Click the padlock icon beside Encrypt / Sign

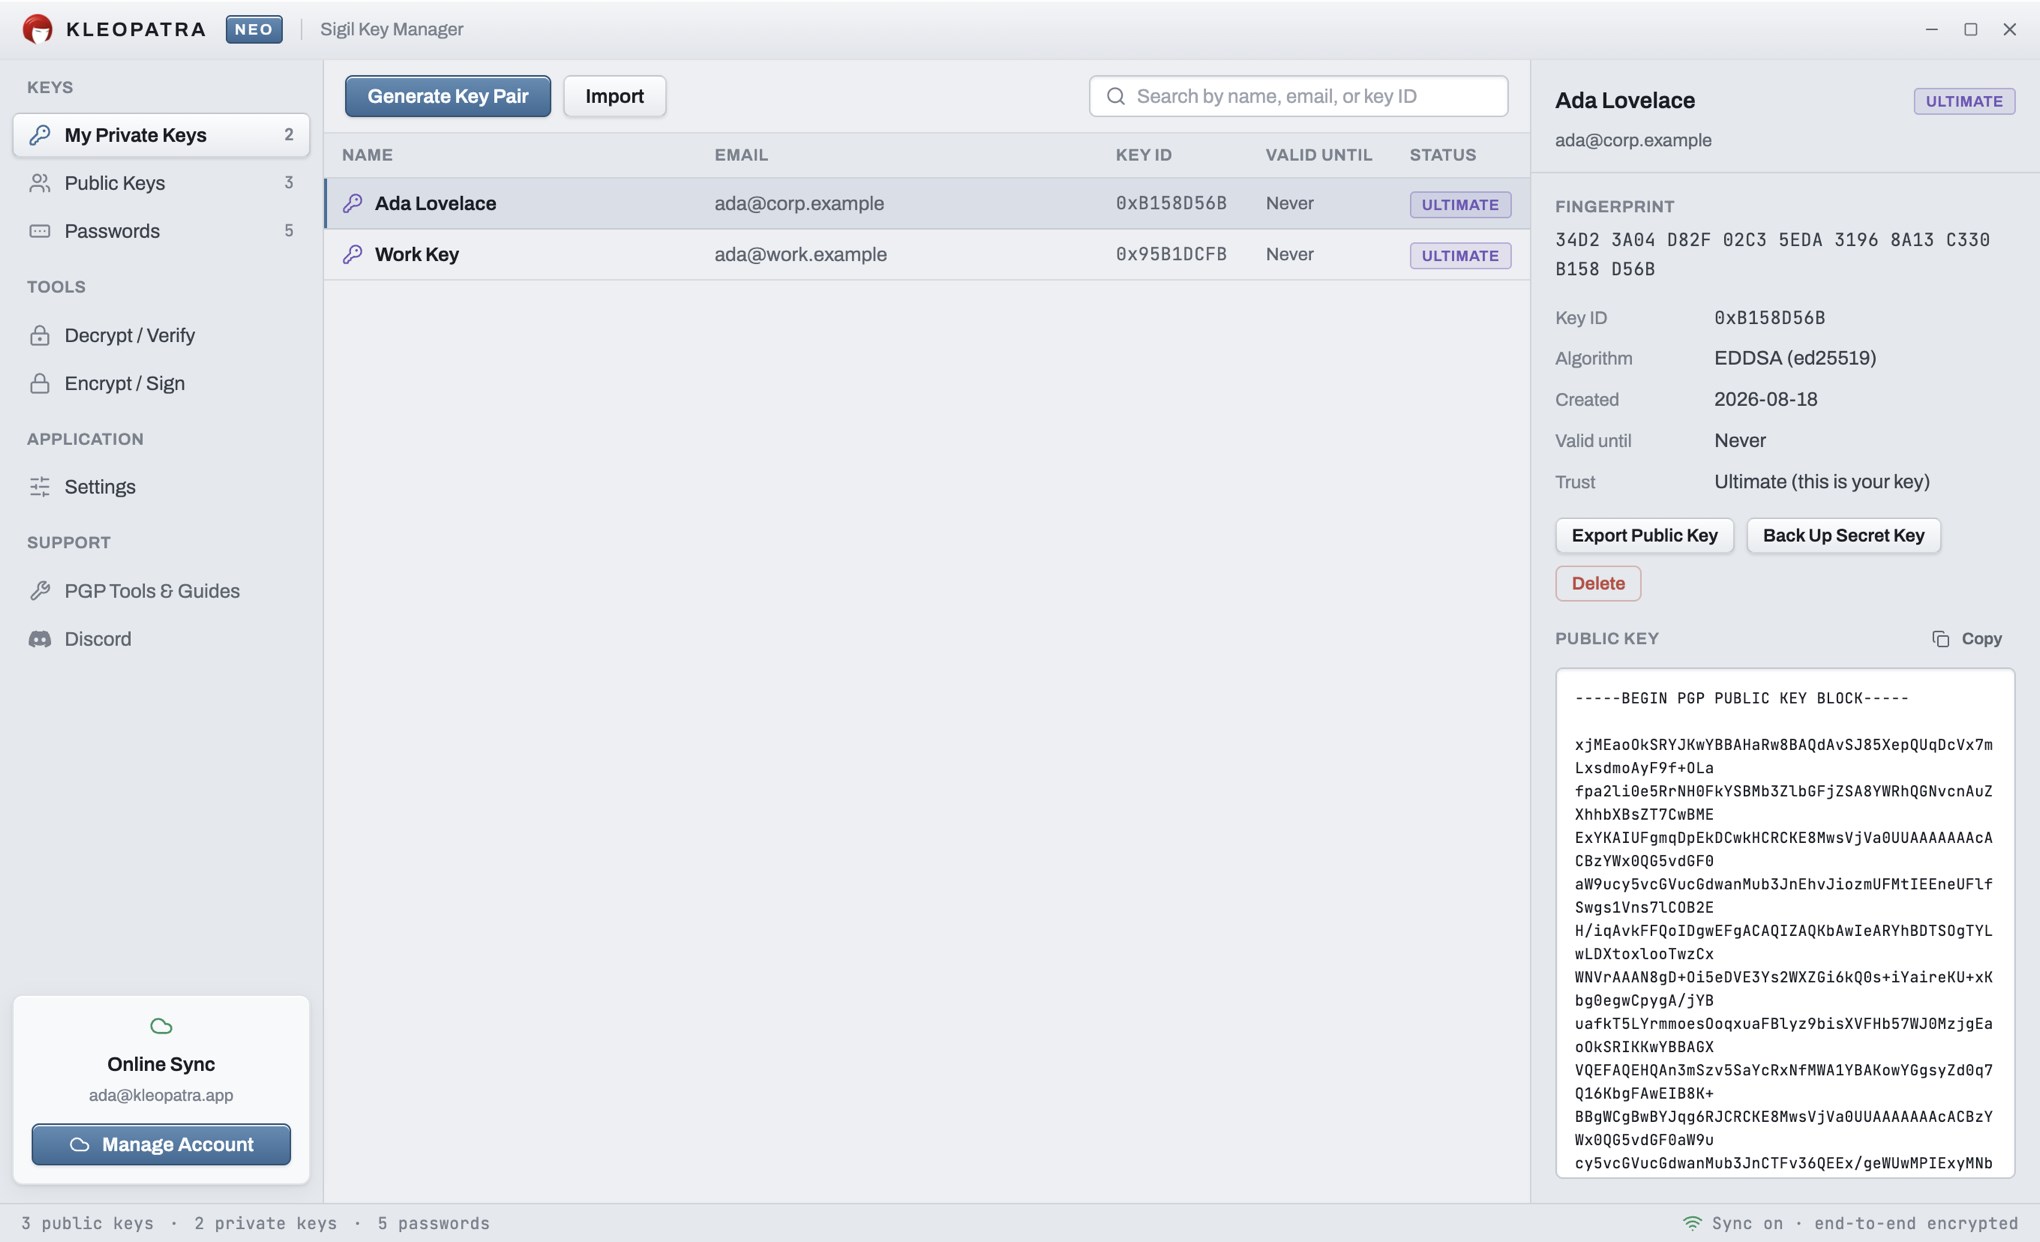tap(40, 383)
